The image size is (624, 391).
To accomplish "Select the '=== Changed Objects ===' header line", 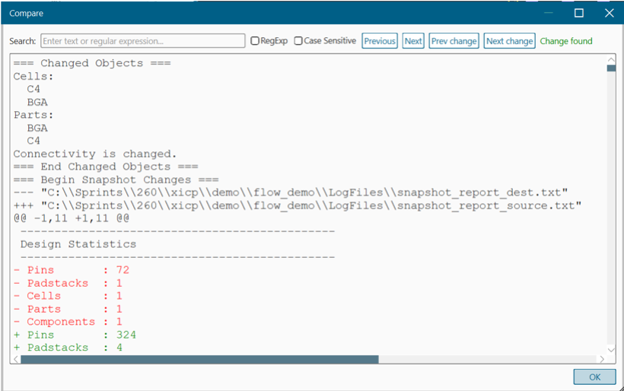I will [x=92, y=63].
